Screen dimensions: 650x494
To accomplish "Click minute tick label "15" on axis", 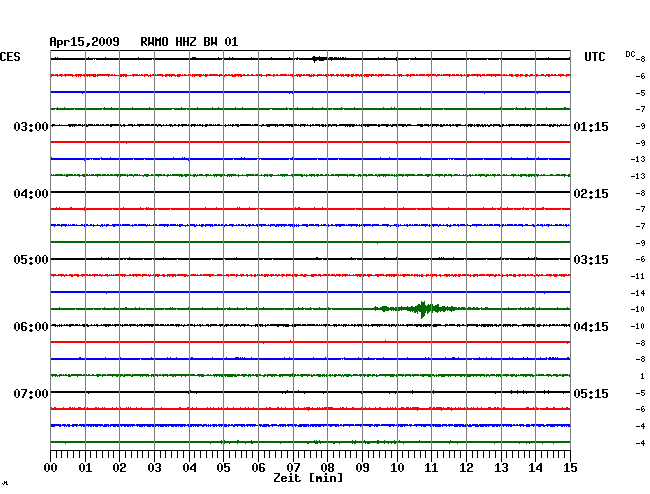I will [x=570, y=468].
